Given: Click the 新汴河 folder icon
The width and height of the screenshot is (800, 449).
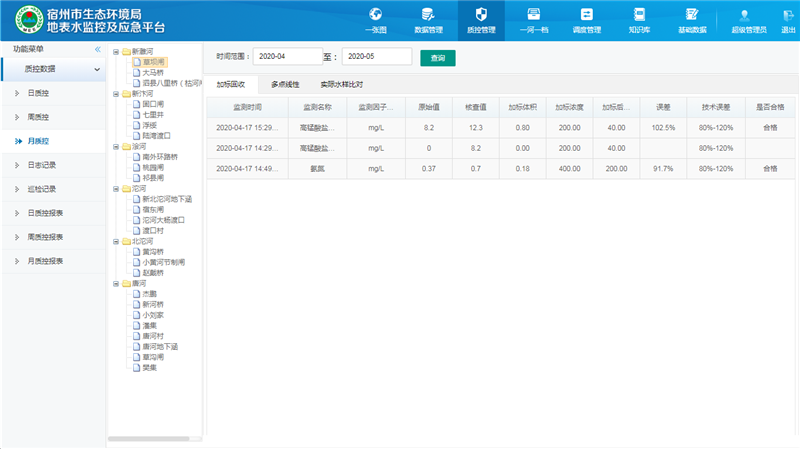Looking at the screenshot, I should tap(126, 94).
